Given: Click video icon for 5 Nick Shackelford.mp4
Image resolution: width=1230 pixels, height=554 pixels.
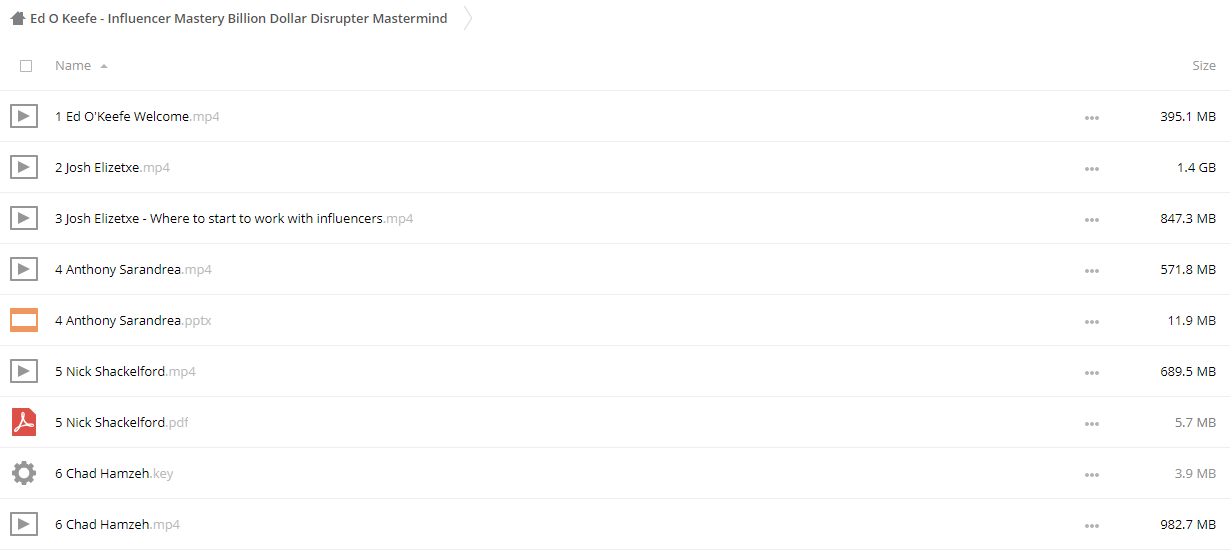Looking at the screenshot, I should pos(24,371).
